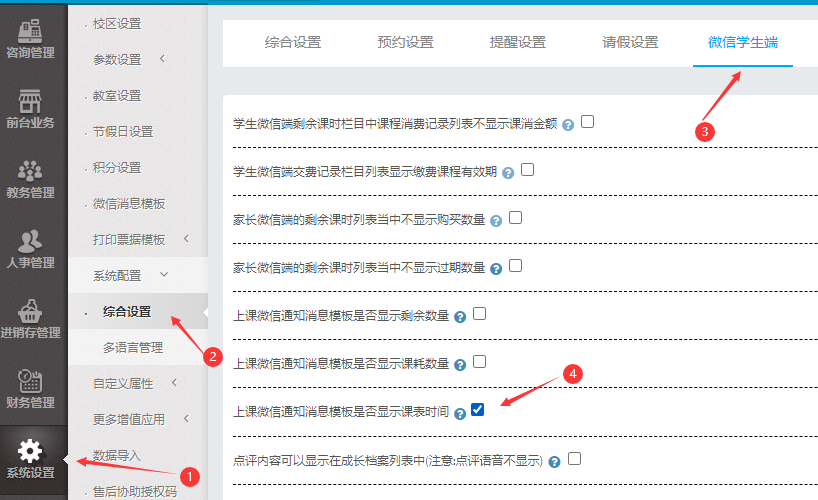818x500 pixels.
Task: Click help icon for 显示课耗数量 setting
Action: [x=460, y=365]
